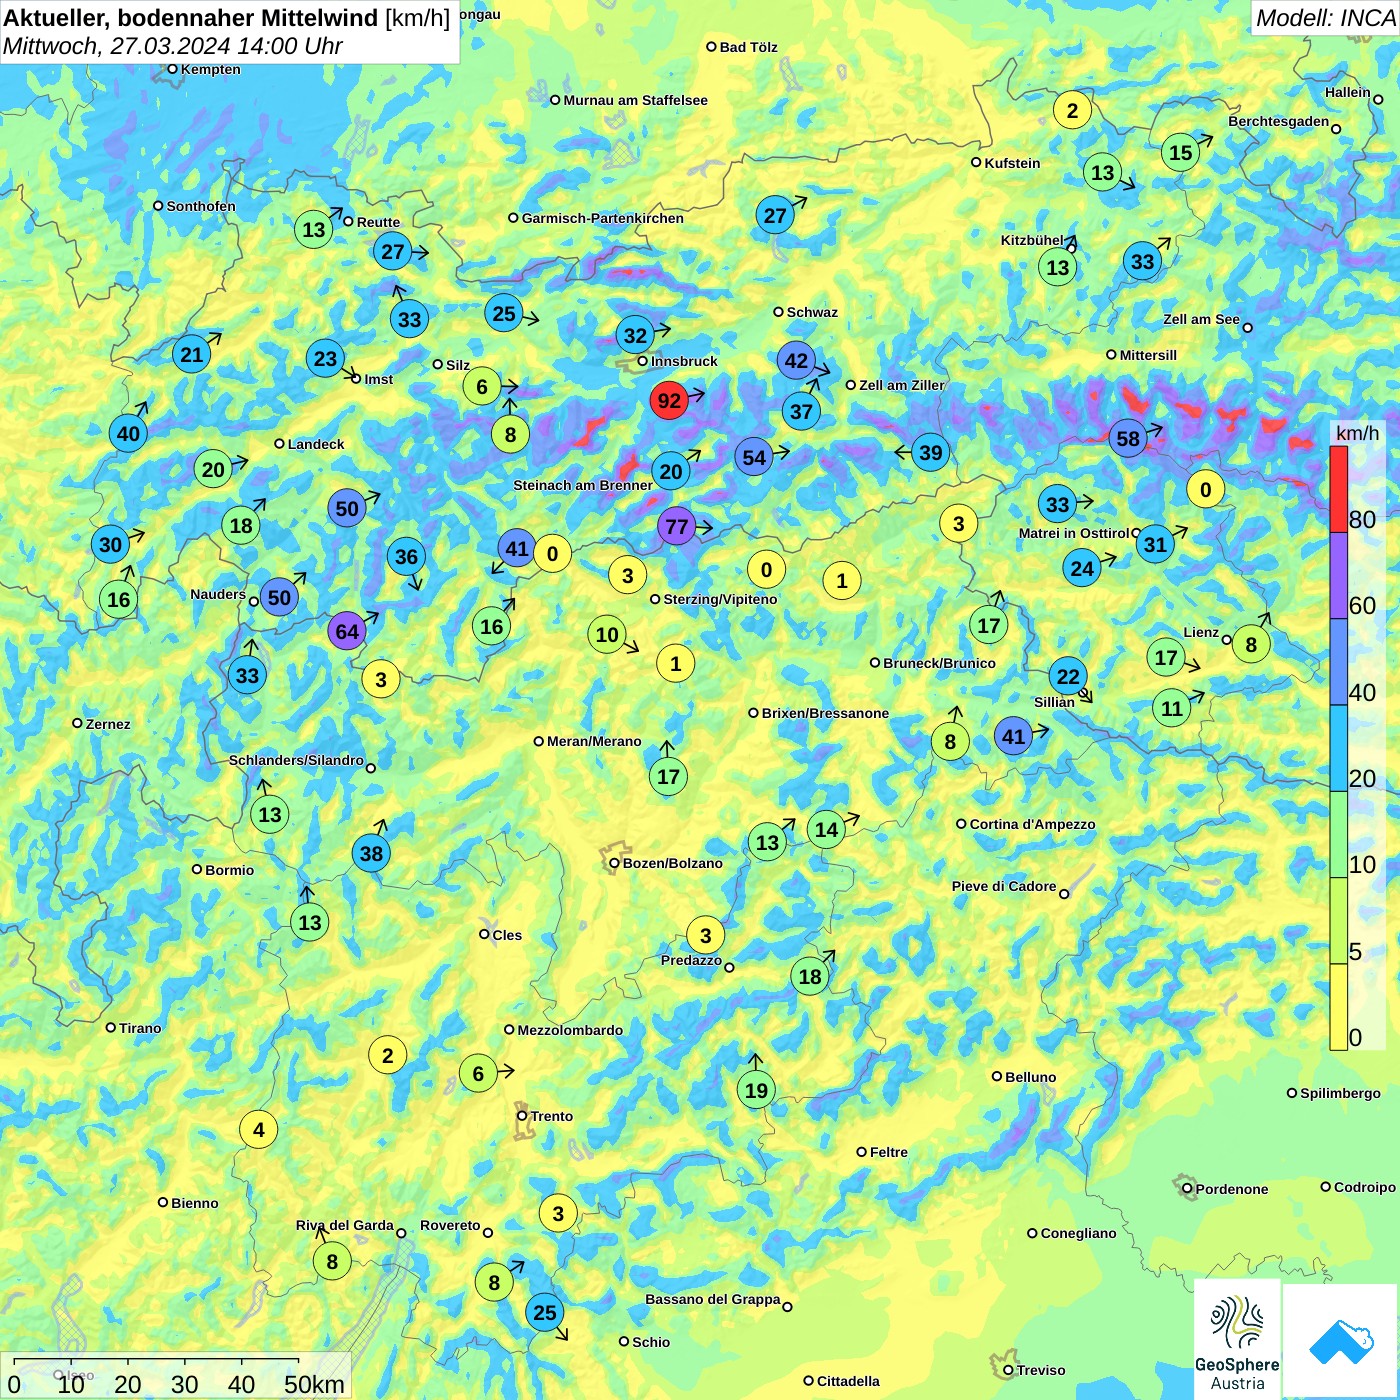Select the purple 60-80 legend swatch
The image size is (1400, 1400).
click(x=1339, y=575)
